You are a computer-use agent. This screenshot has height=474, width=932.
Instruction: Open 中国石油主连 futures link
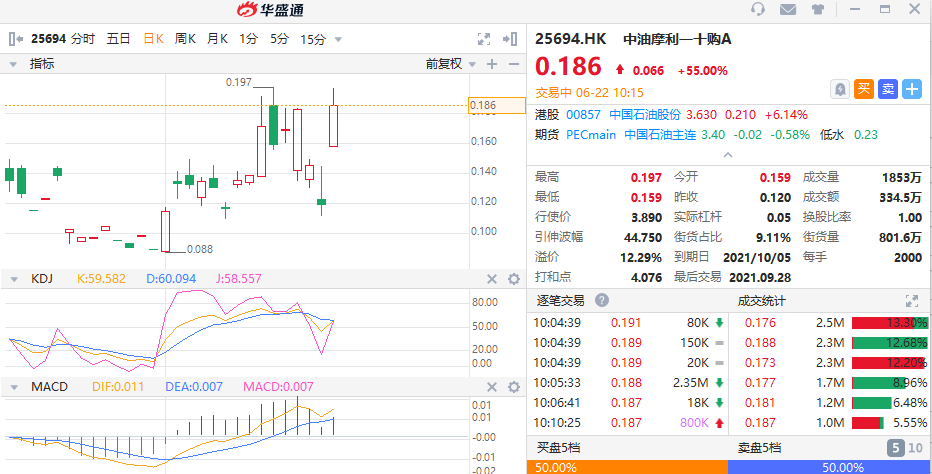[x=660, y=135]
